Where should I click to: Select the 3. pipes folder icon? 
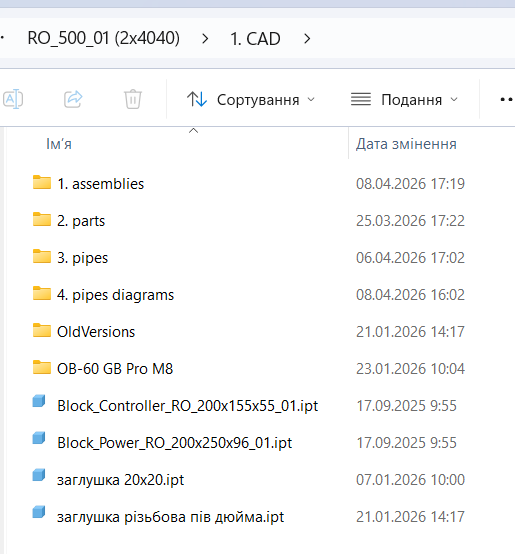click(x=42, y=256)
